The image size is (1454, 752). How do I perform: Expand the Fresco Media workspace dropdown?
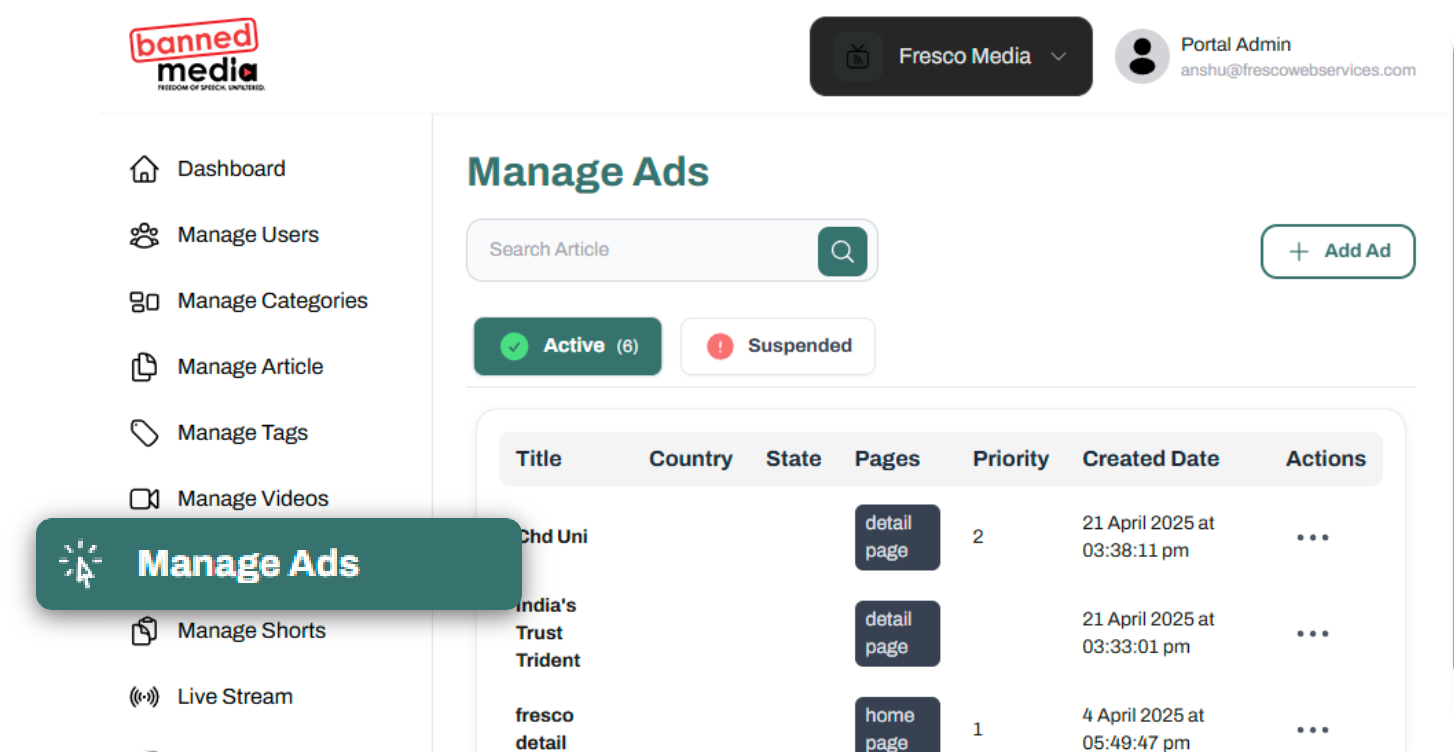pos(1059,57)
